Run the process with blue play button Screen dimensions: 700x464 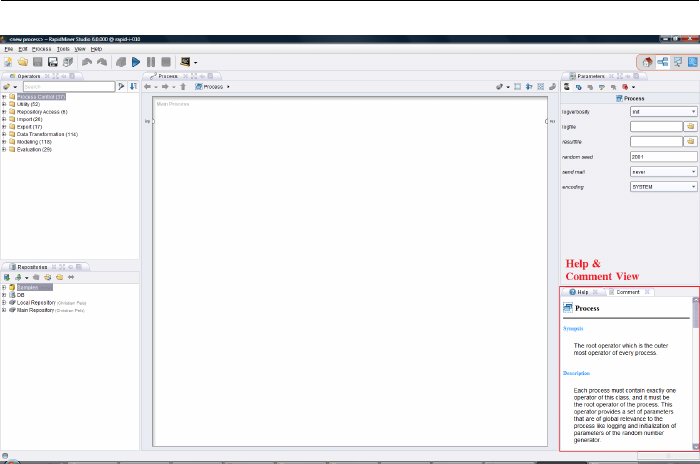click(136, 62)
